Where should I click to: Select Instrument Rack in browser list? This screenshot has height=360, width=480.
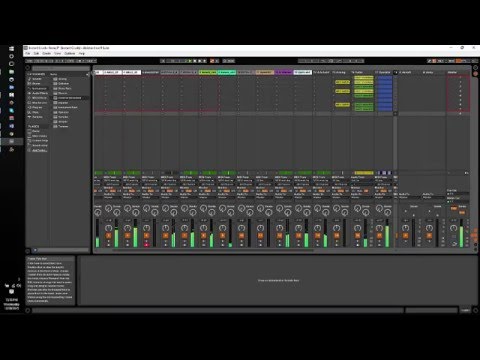click(x=68, y=107)
